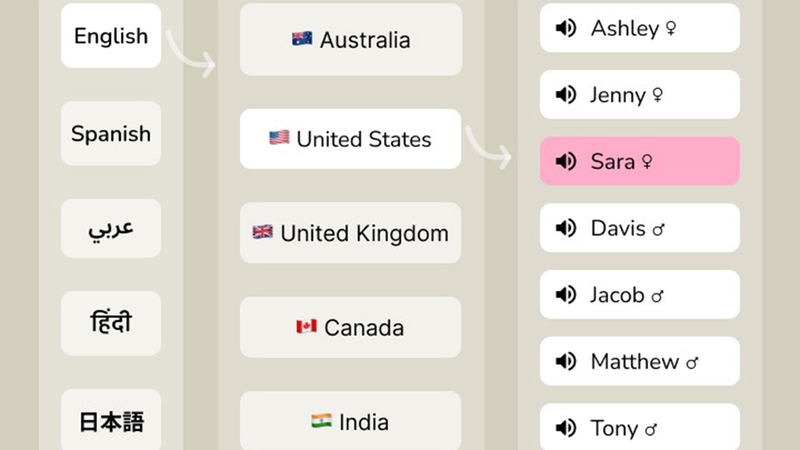
Task: Play Sara voice preview speaker icon
Action: [566, 161]
